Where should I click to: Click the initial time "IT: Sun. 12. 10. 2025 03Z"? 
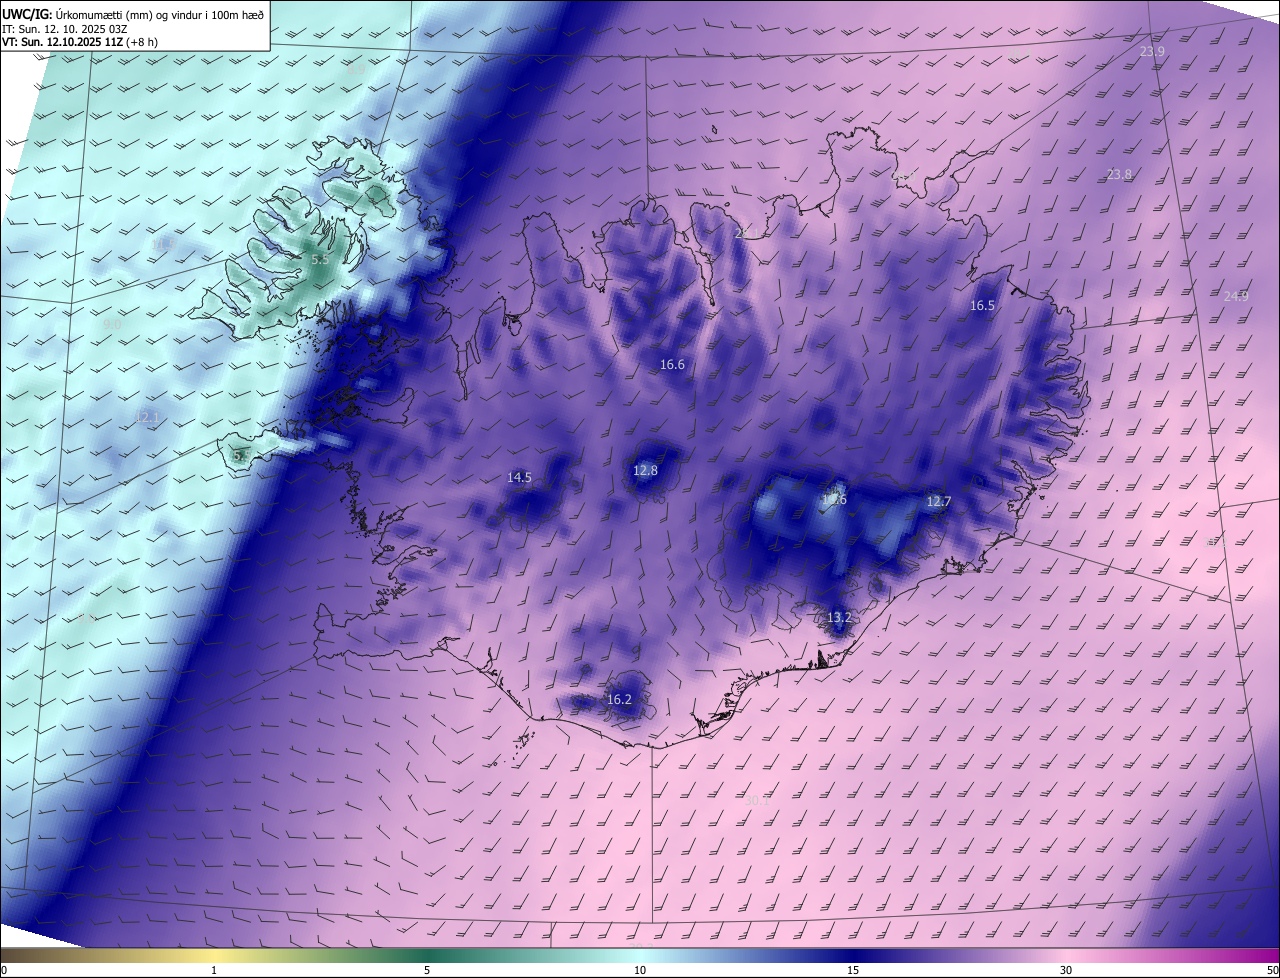(65, 29)
